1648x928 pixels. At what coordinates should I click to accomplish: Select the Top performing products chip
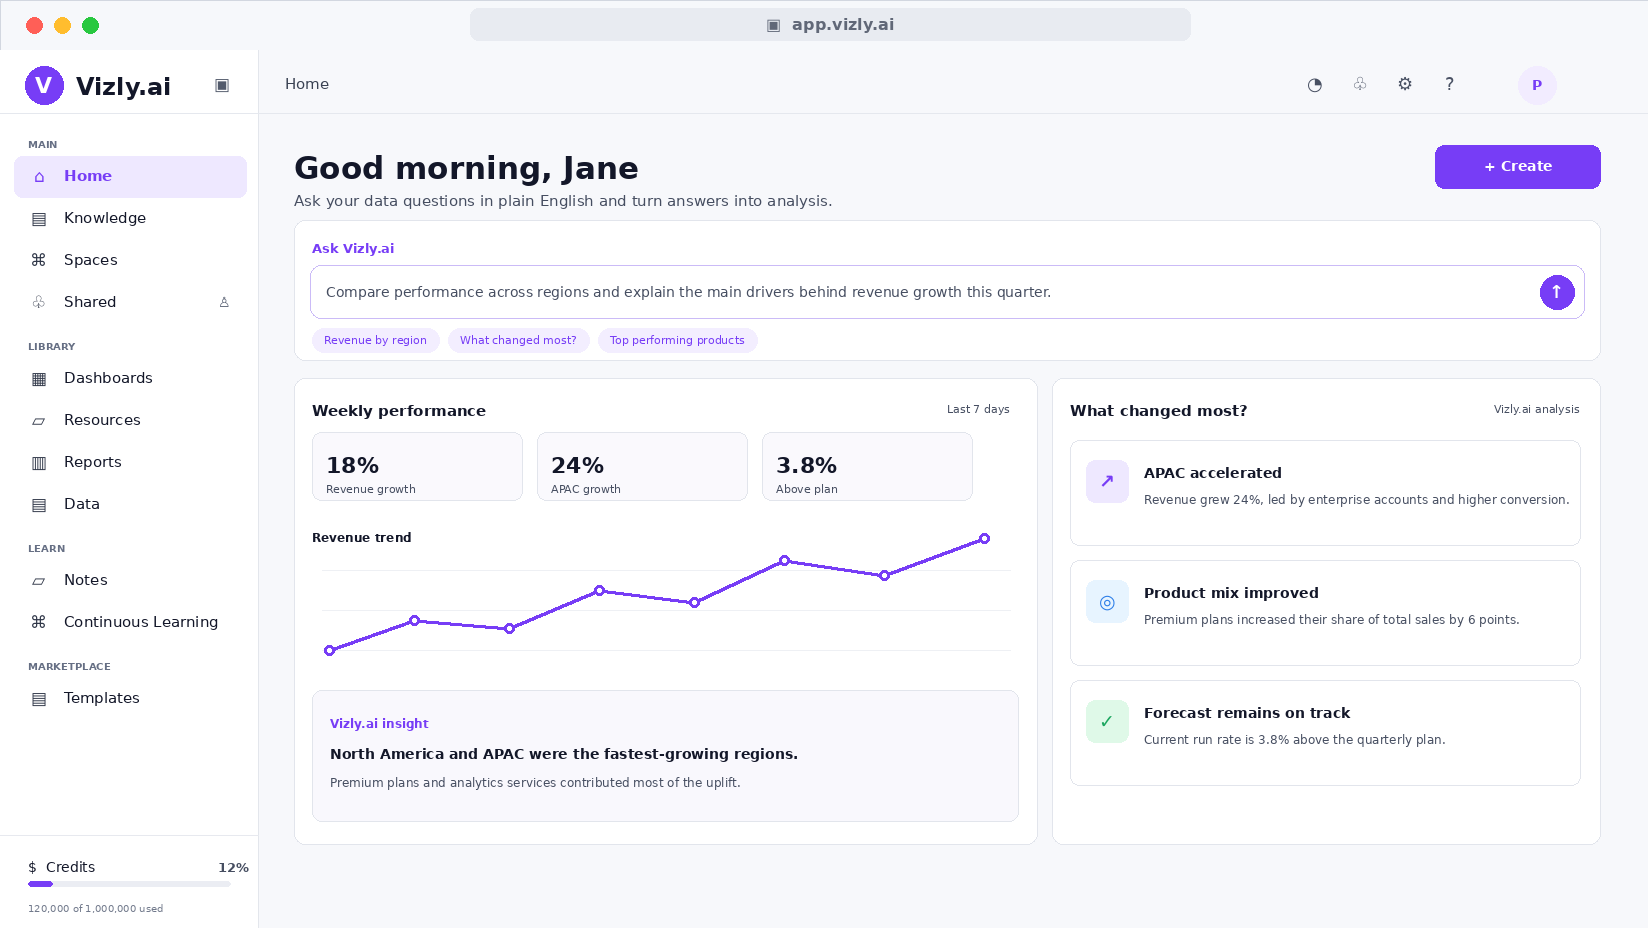click(x=677, y=341)
